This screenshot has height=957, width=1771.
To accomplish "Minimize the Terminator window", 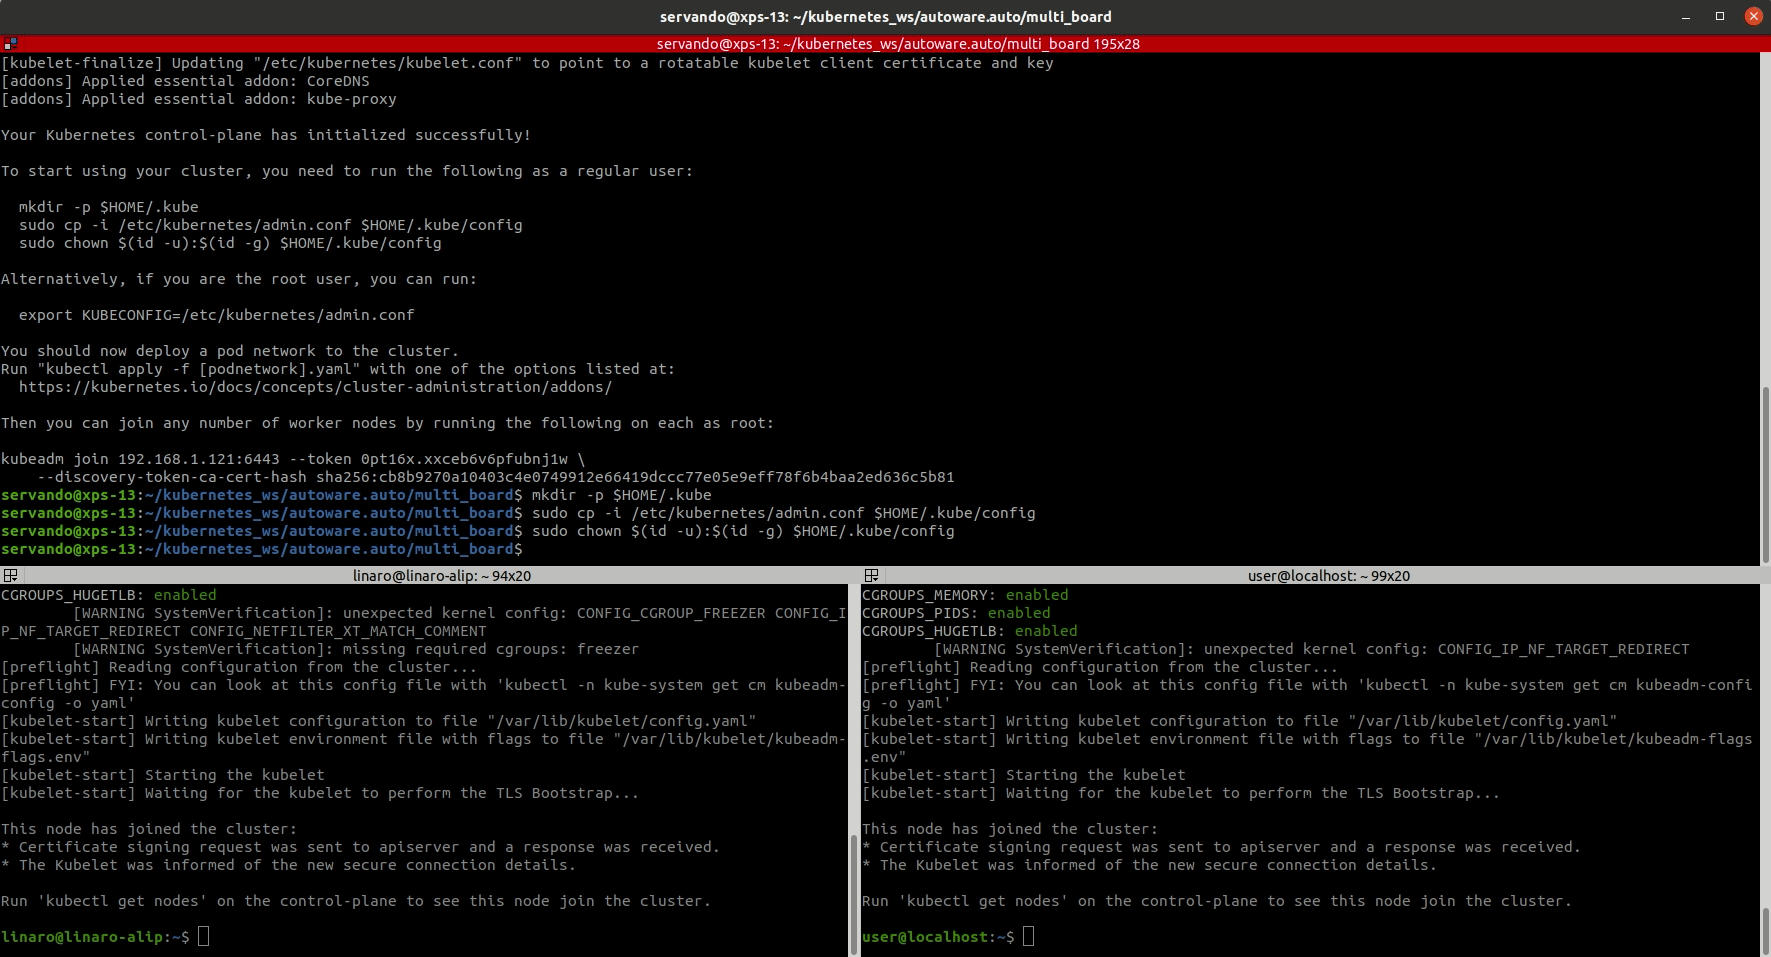I will click(1686, 17).
